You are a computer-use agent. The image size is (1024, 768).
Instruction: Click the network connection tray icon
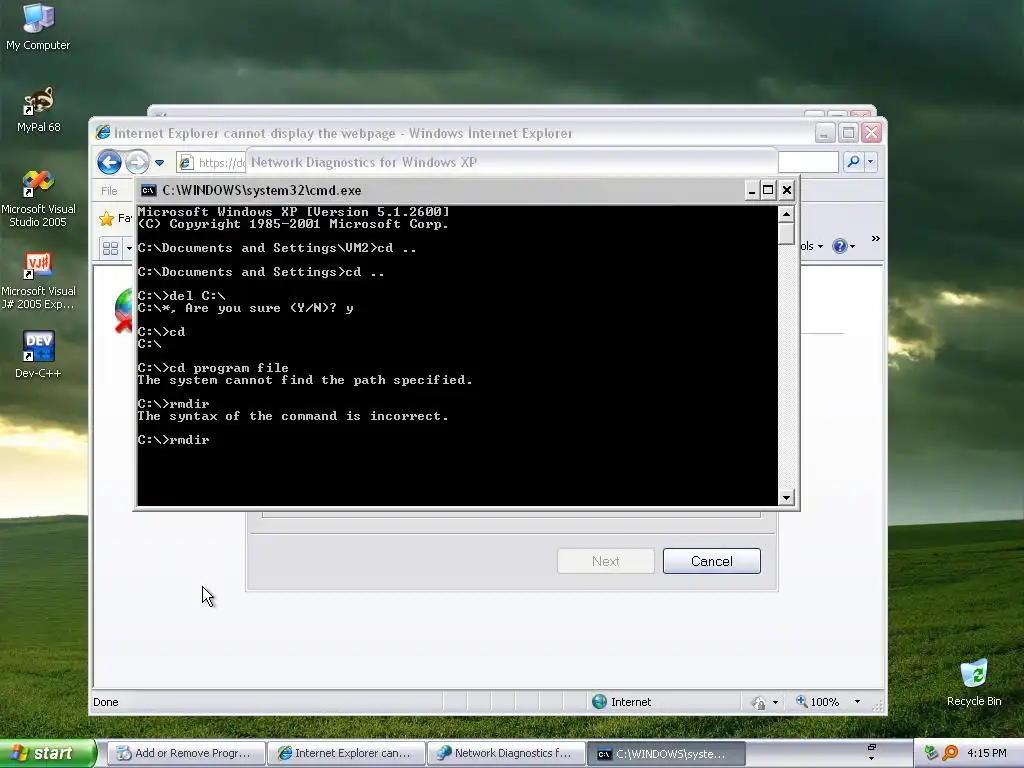pos(932,753)
